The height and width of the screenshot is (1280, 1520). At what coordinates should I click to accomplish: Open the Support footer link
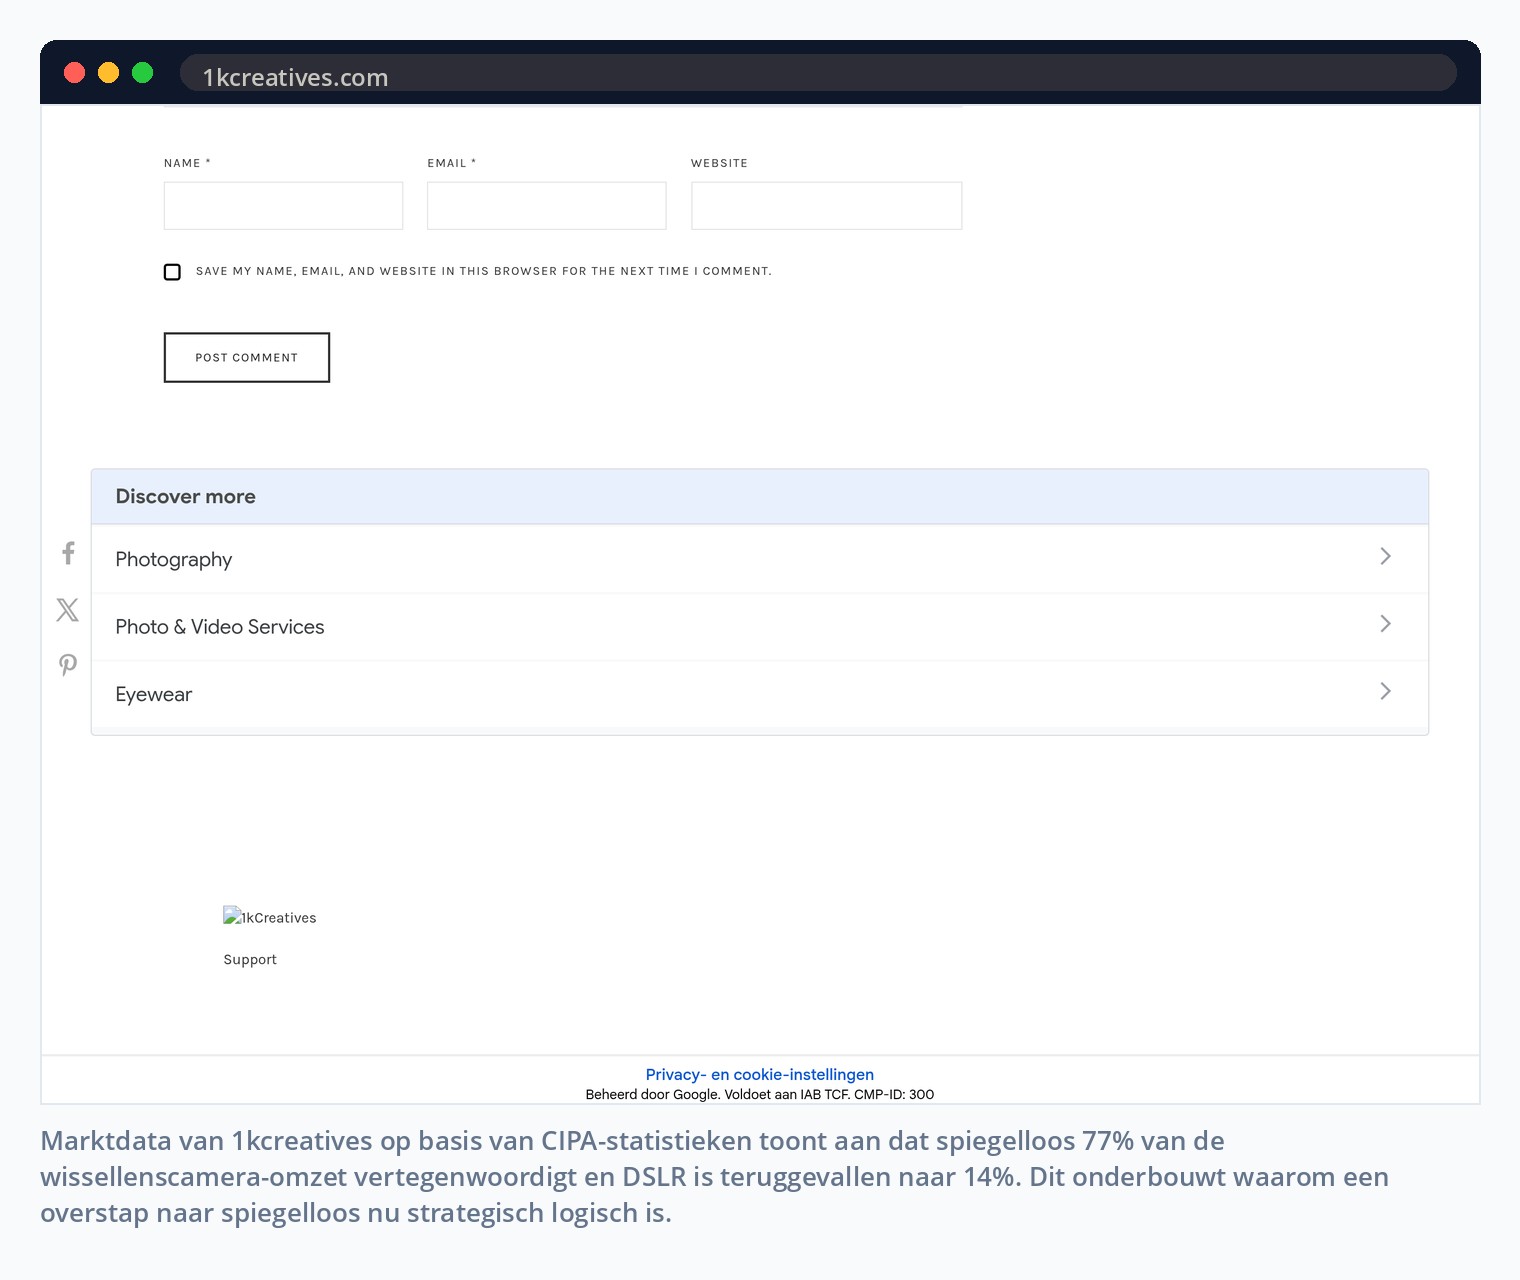250,960
